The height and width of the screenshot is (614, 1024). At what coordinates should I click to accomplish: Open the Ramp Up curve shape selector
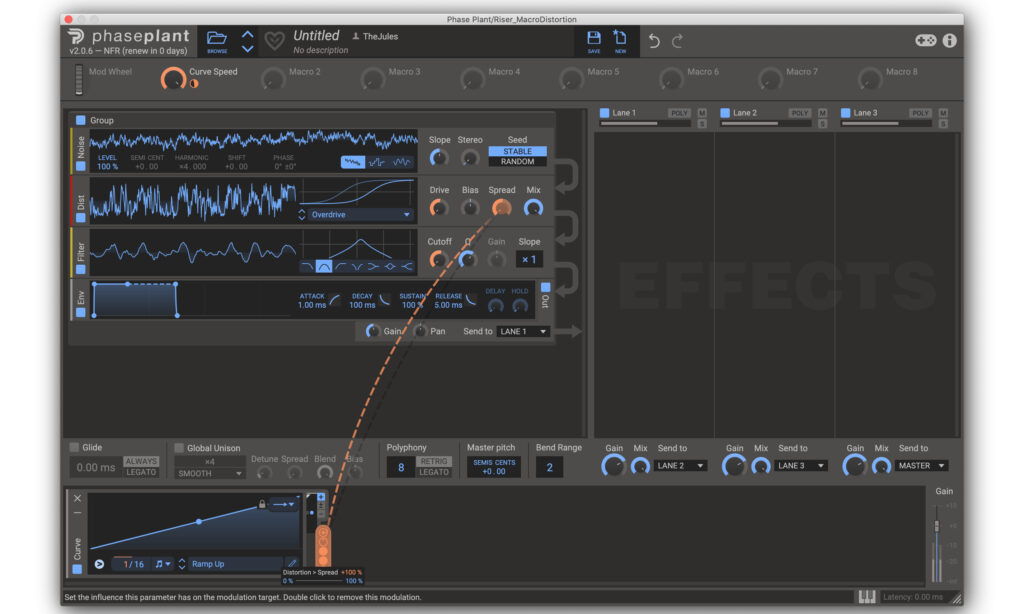pyautogui.click(x=235, y=564)
